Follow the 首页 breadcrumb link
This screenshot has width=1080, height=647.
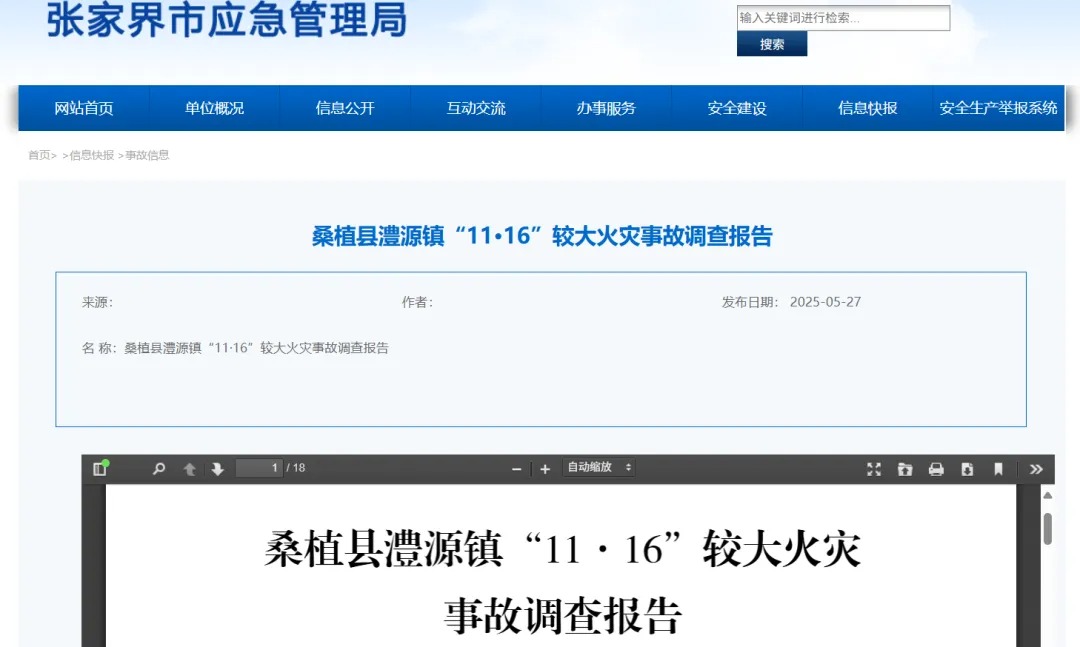(39, 155)
